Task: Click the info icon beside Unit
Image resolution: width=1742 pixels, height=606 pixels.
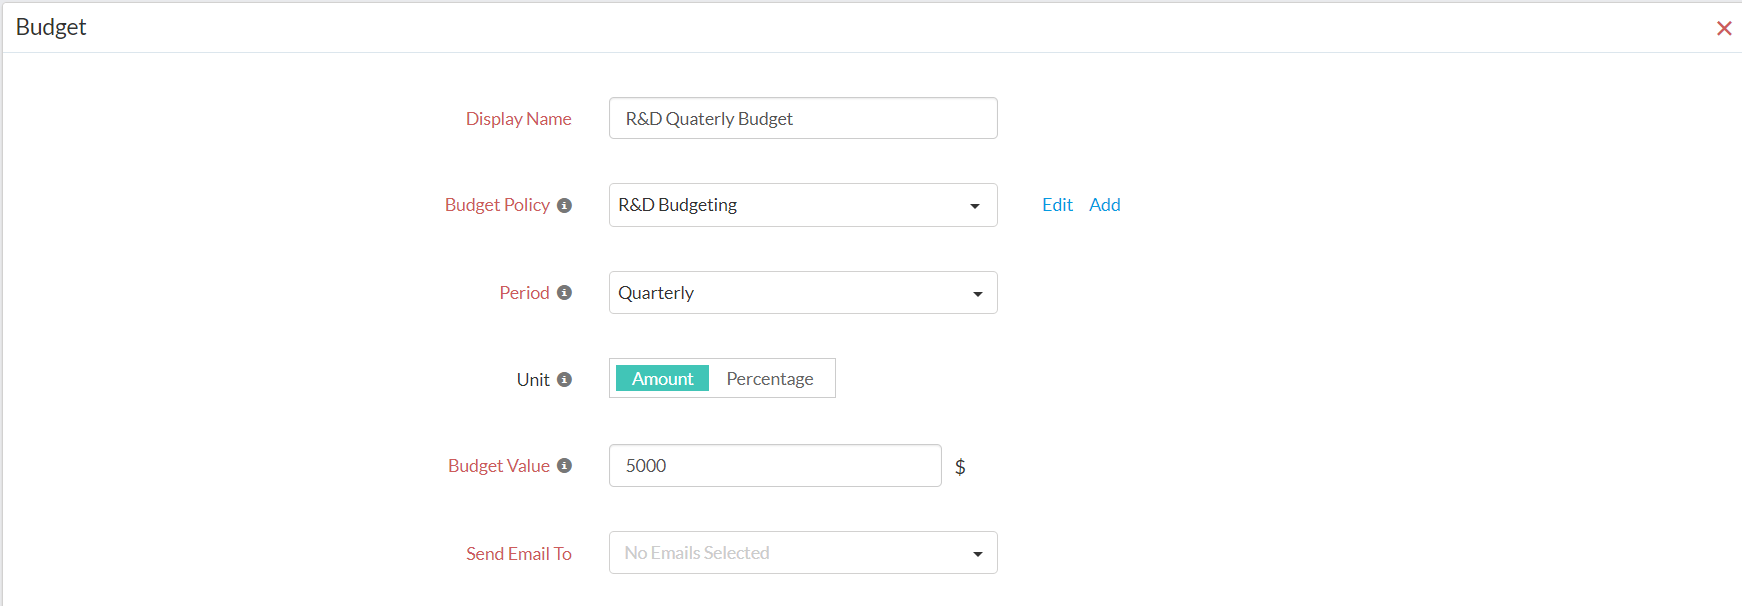Action: coord(565,379)
